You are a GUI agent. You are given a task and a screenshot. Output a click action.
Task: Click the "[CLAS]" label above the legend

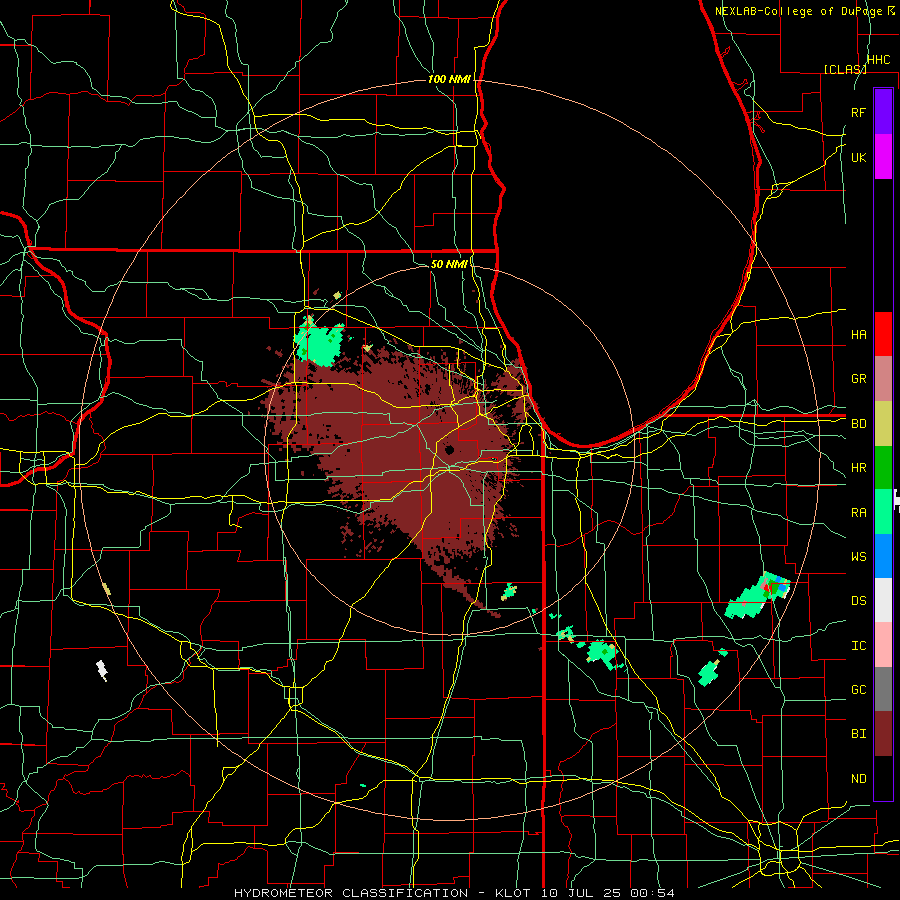click(x=845, y=69)
